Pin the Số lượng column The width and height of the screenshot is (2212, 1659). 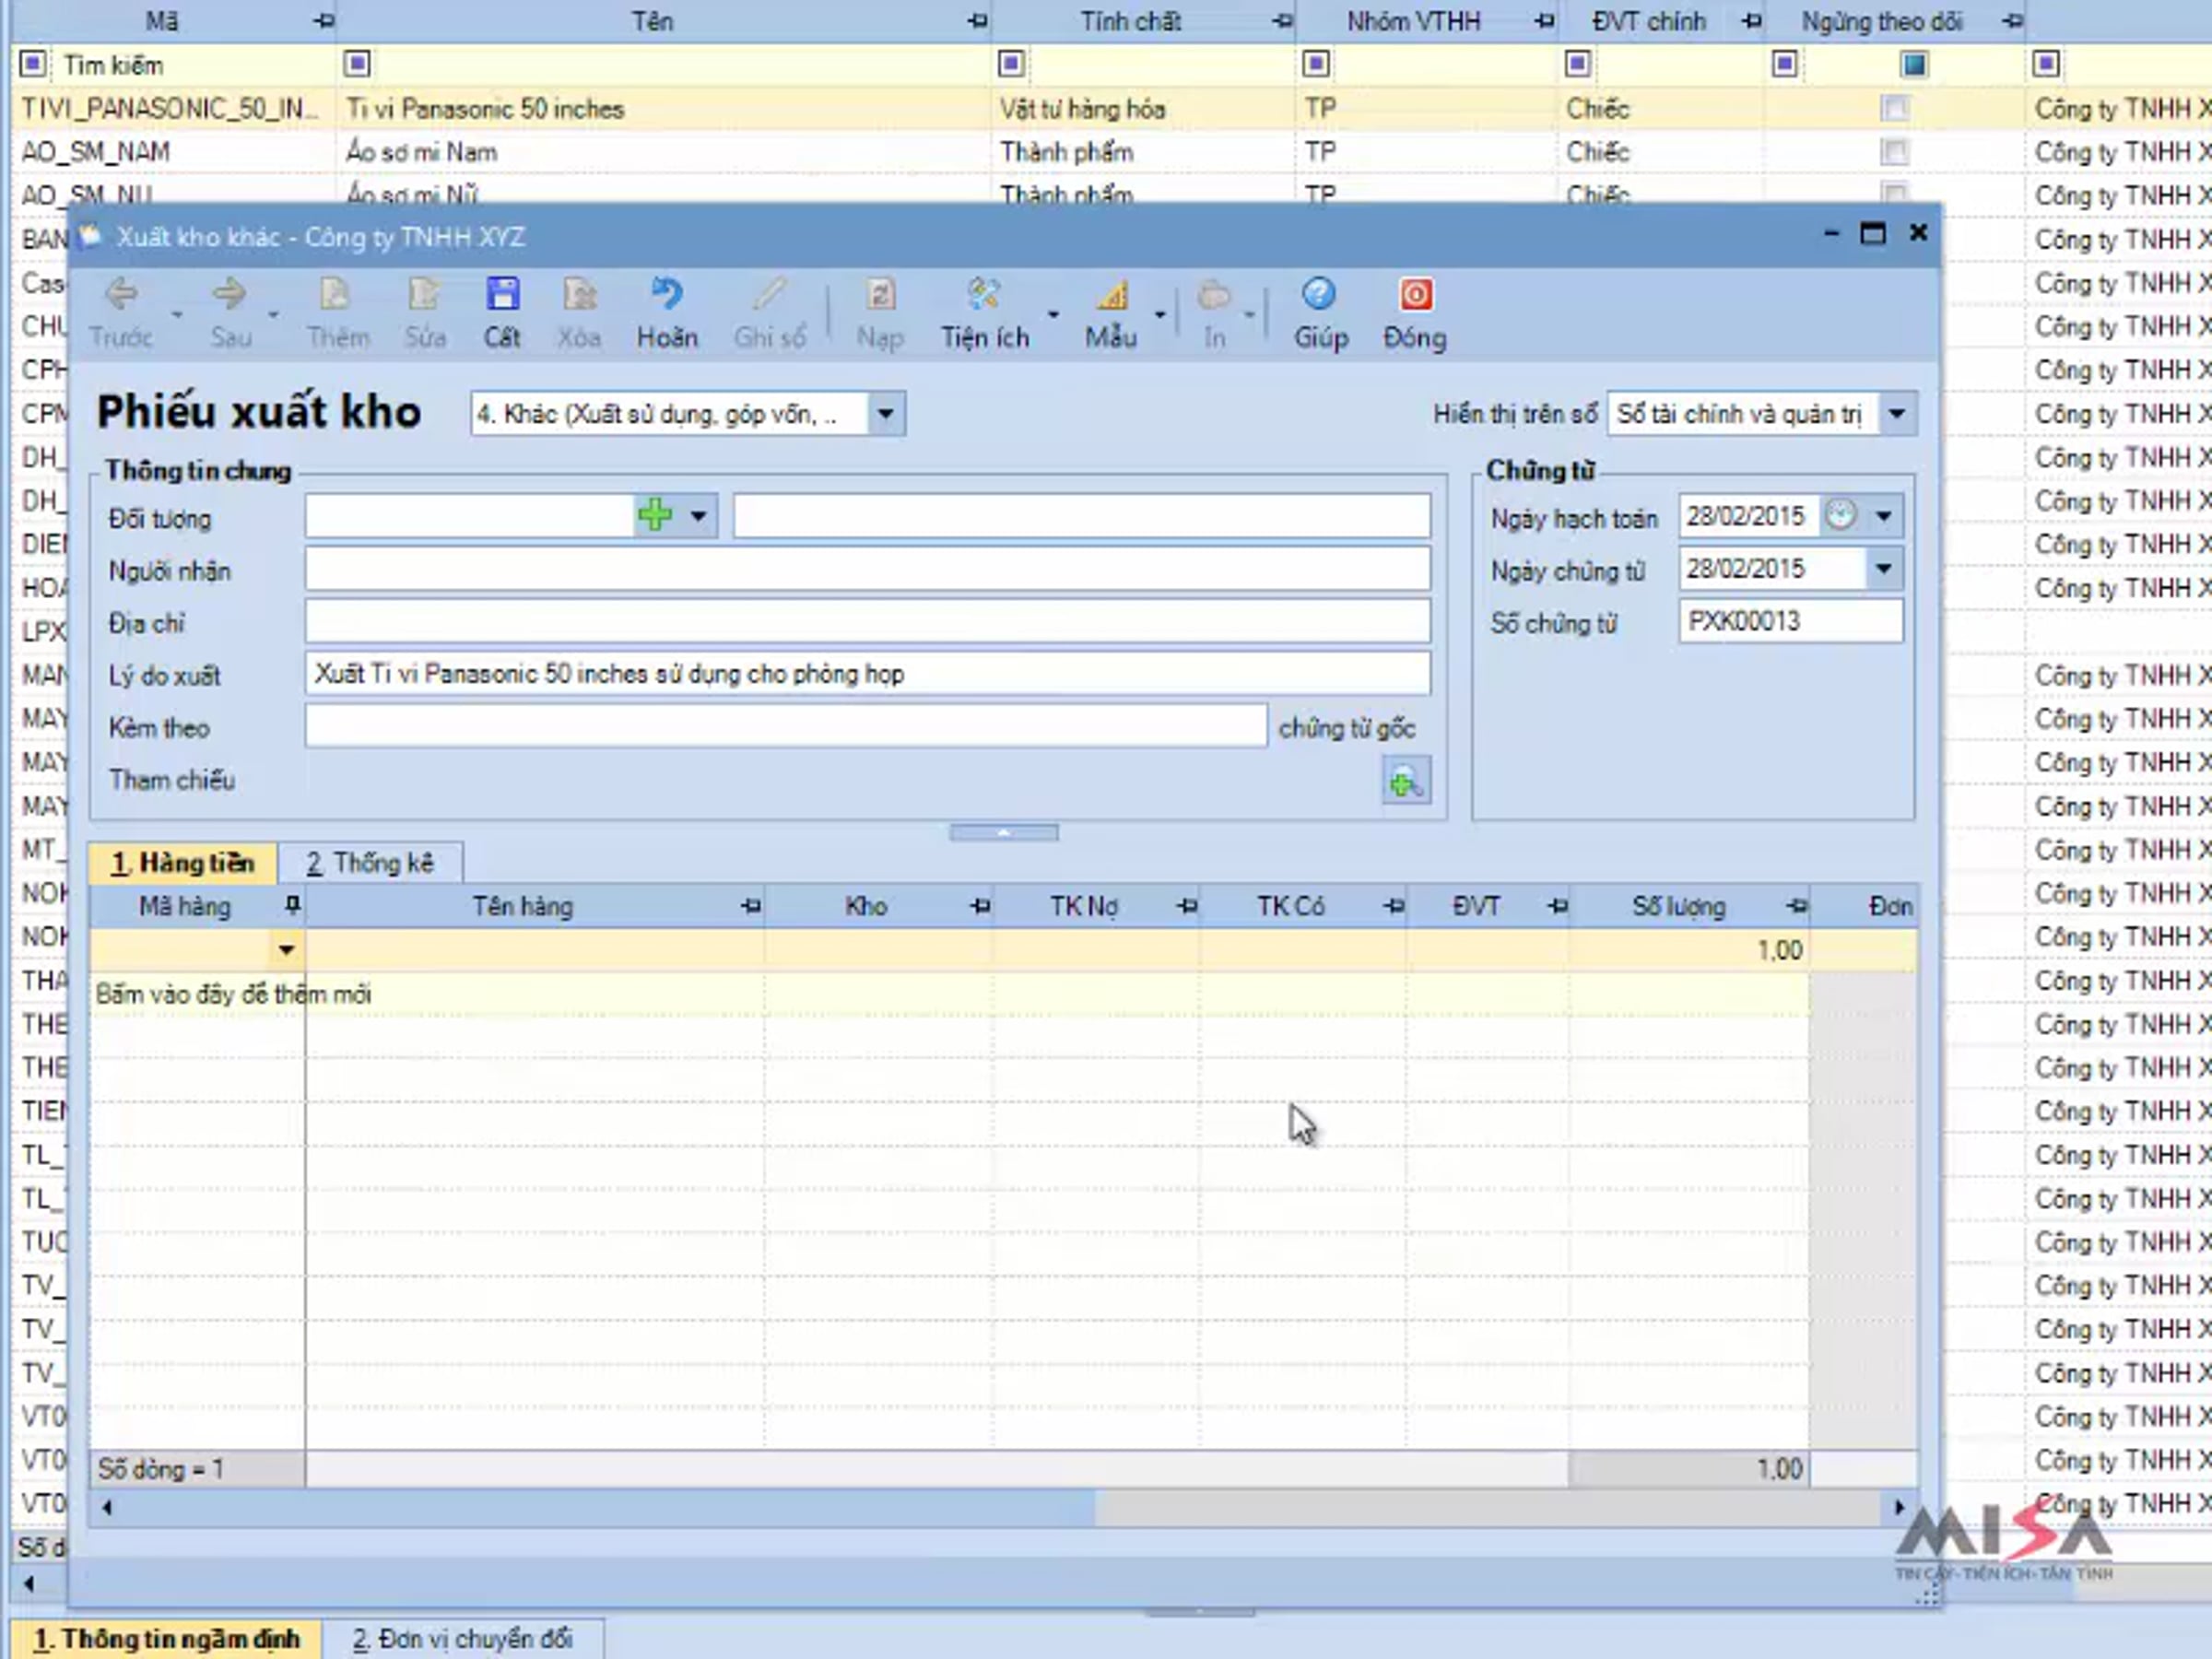tap(1797, 906)
